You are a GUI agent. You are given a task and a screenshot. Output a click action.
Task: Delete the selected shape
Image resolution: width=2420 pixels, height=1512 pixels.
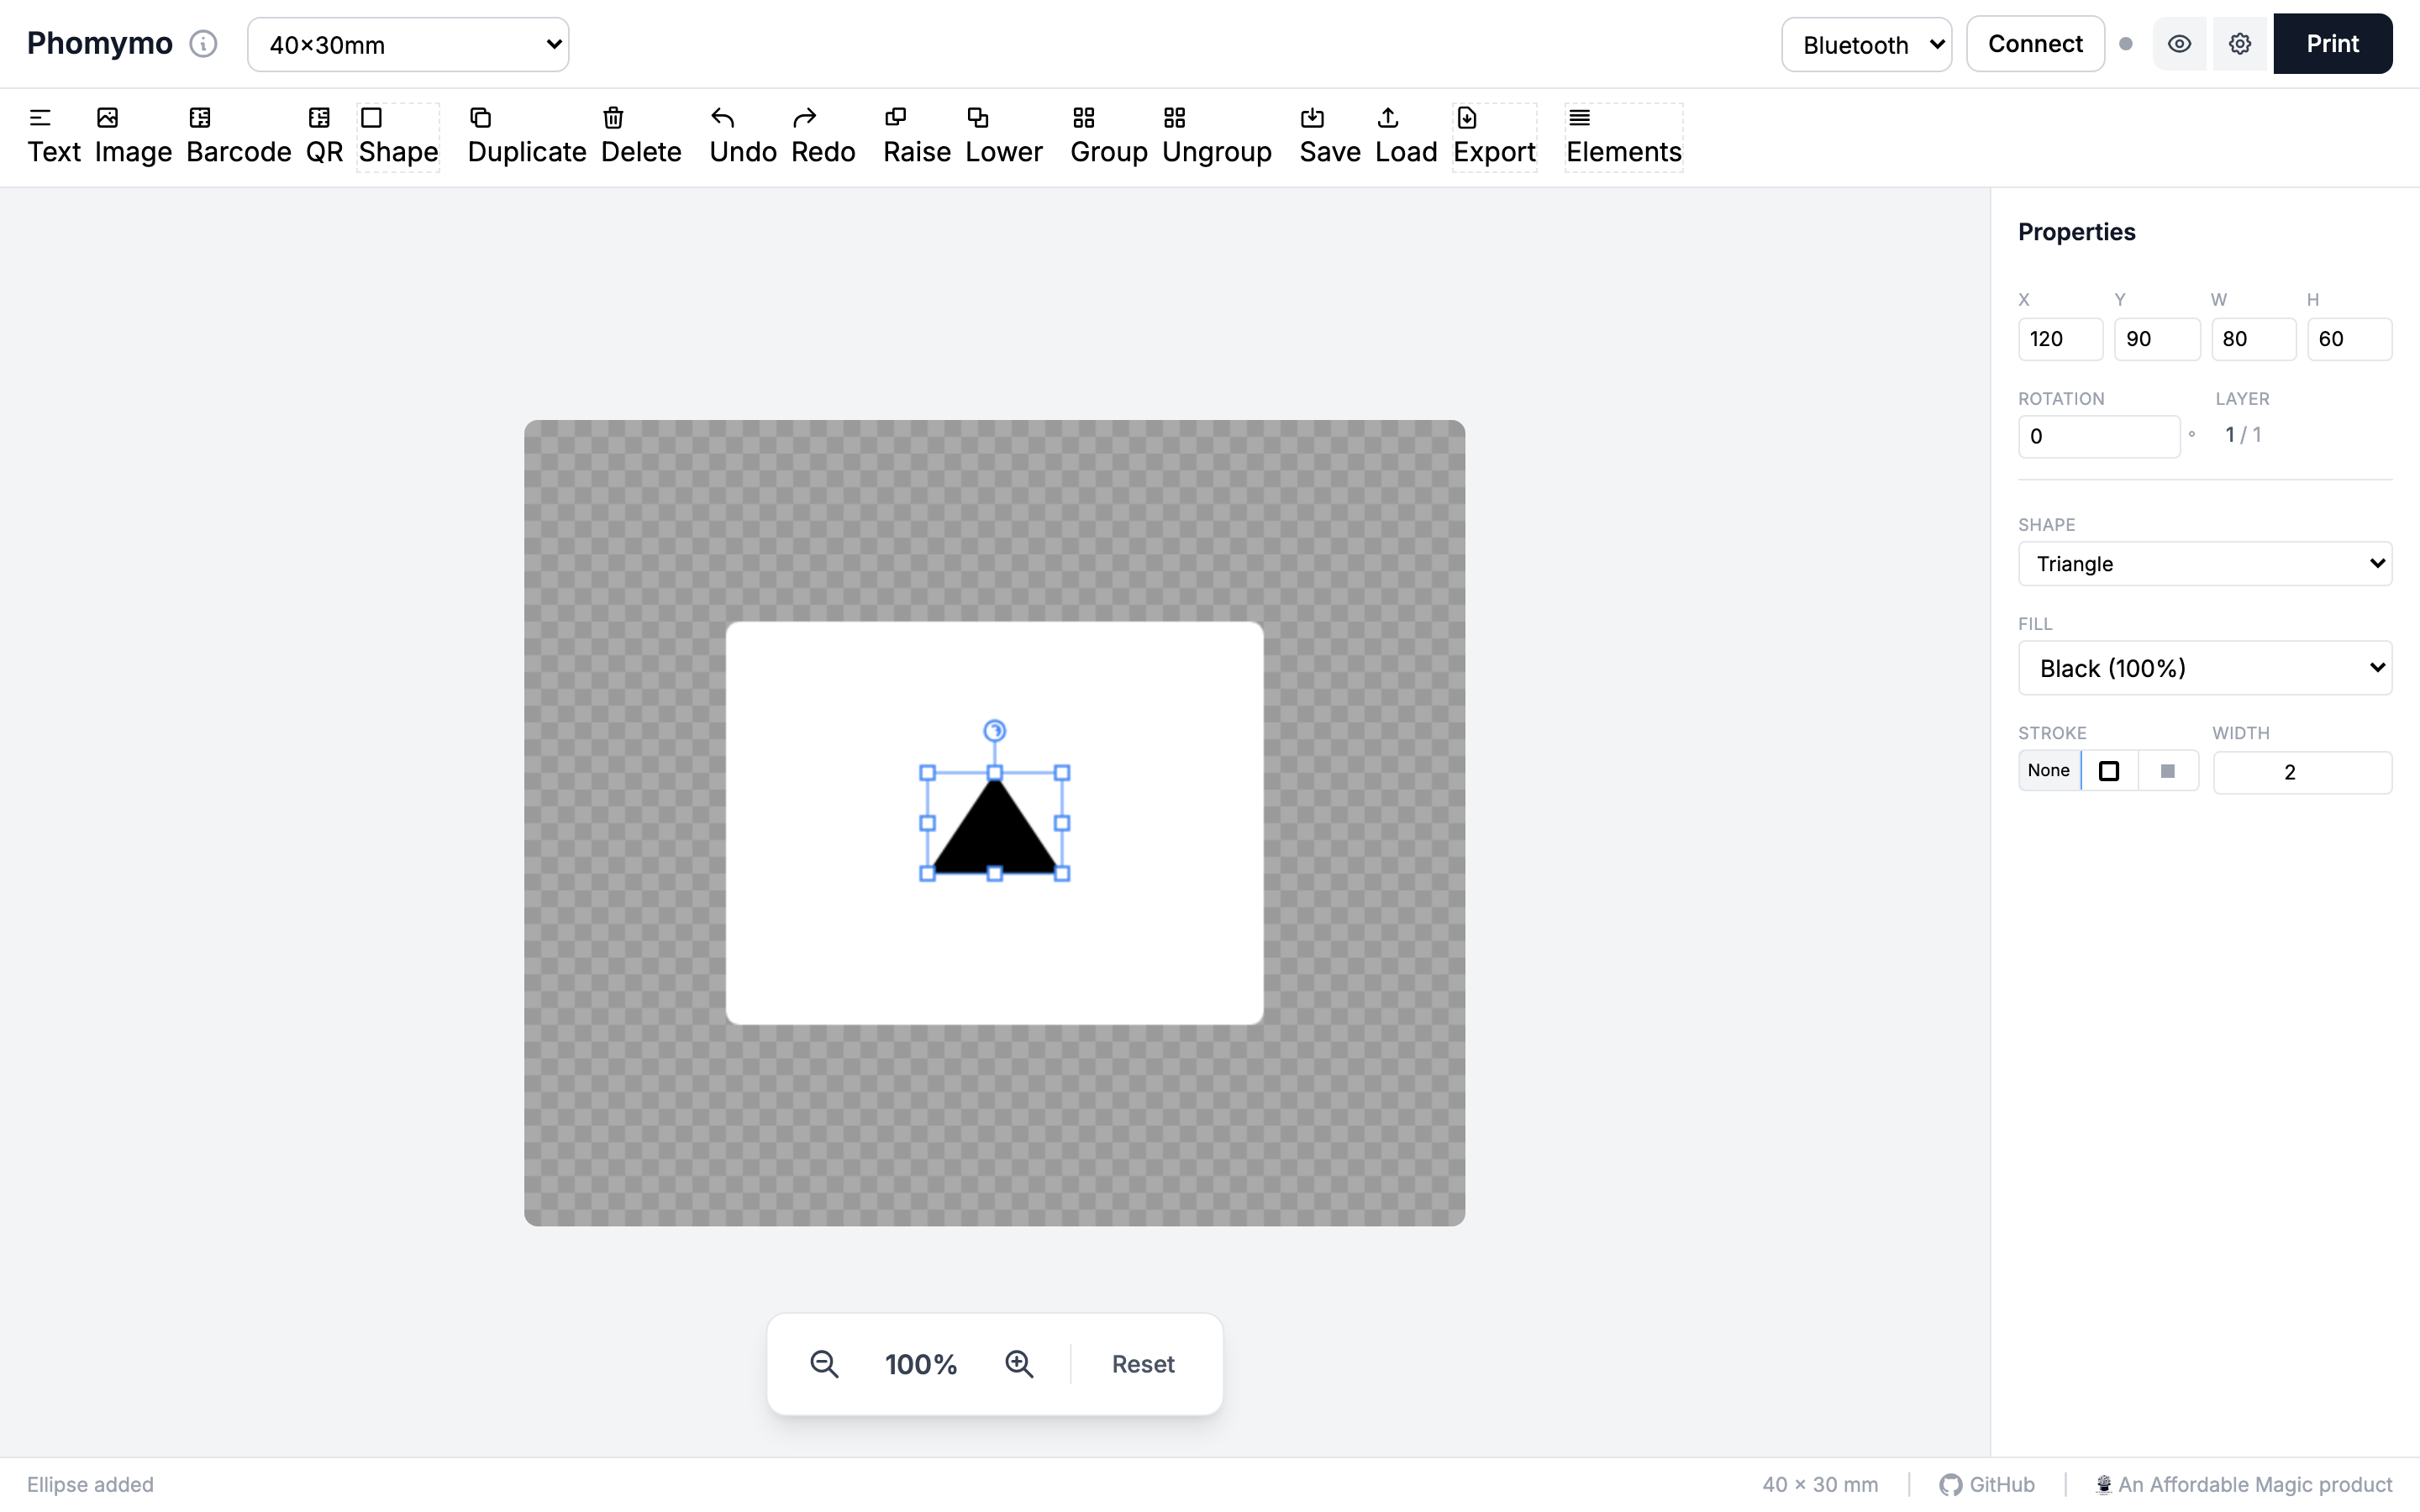point(641,137)
